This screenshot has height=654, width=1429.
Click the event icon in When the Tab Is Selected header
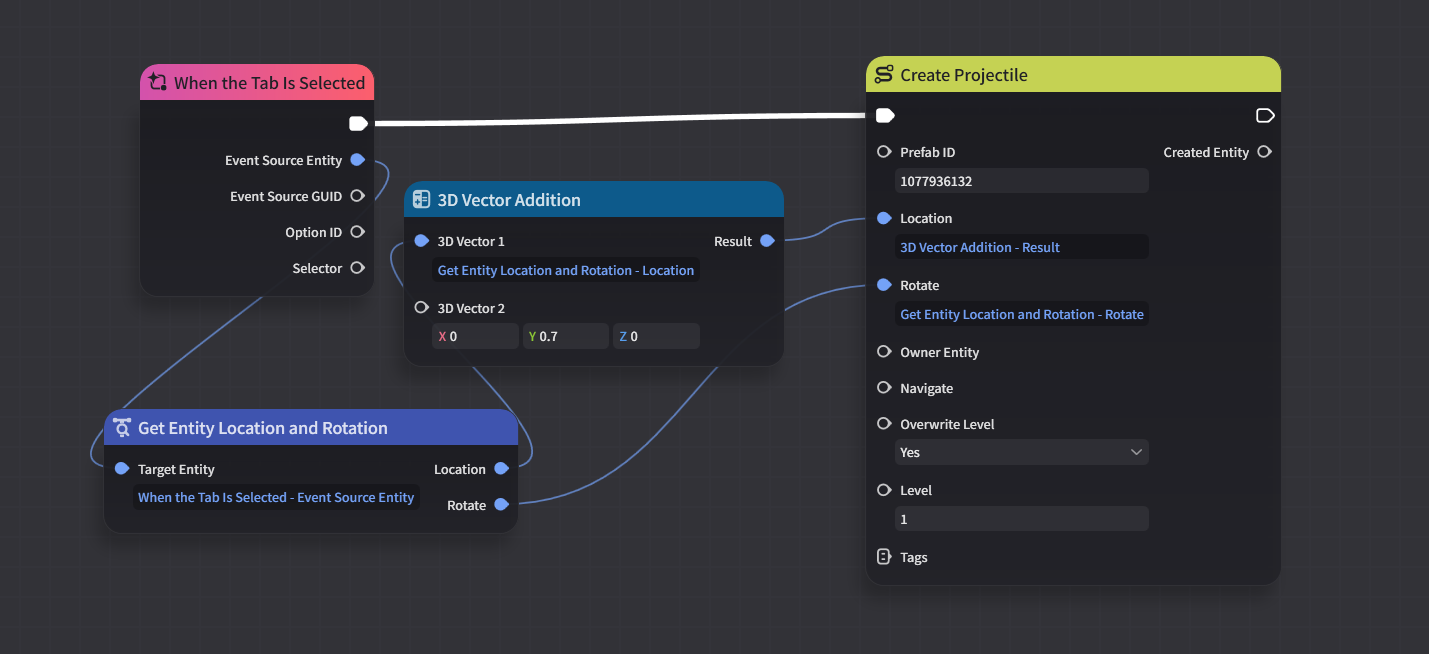click(x=158, y=83)
